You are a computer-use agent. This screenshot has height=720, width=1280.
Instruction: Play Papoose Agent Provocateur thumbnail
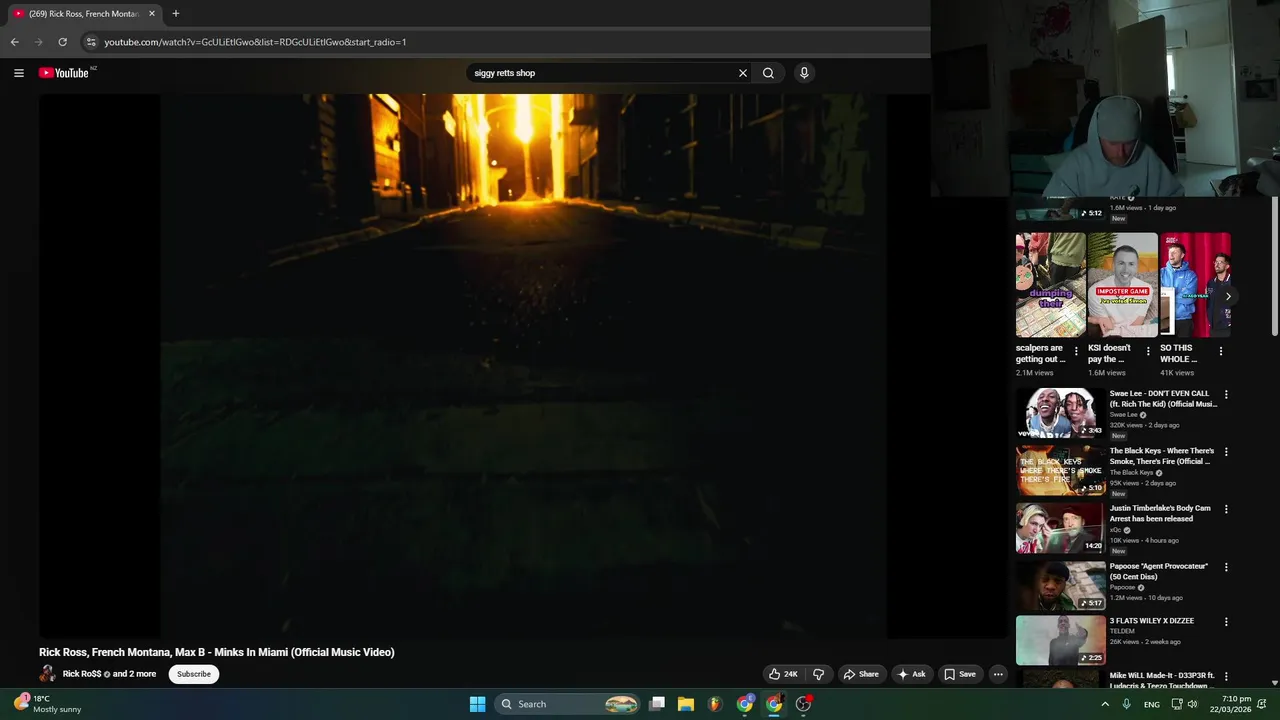1060,585
